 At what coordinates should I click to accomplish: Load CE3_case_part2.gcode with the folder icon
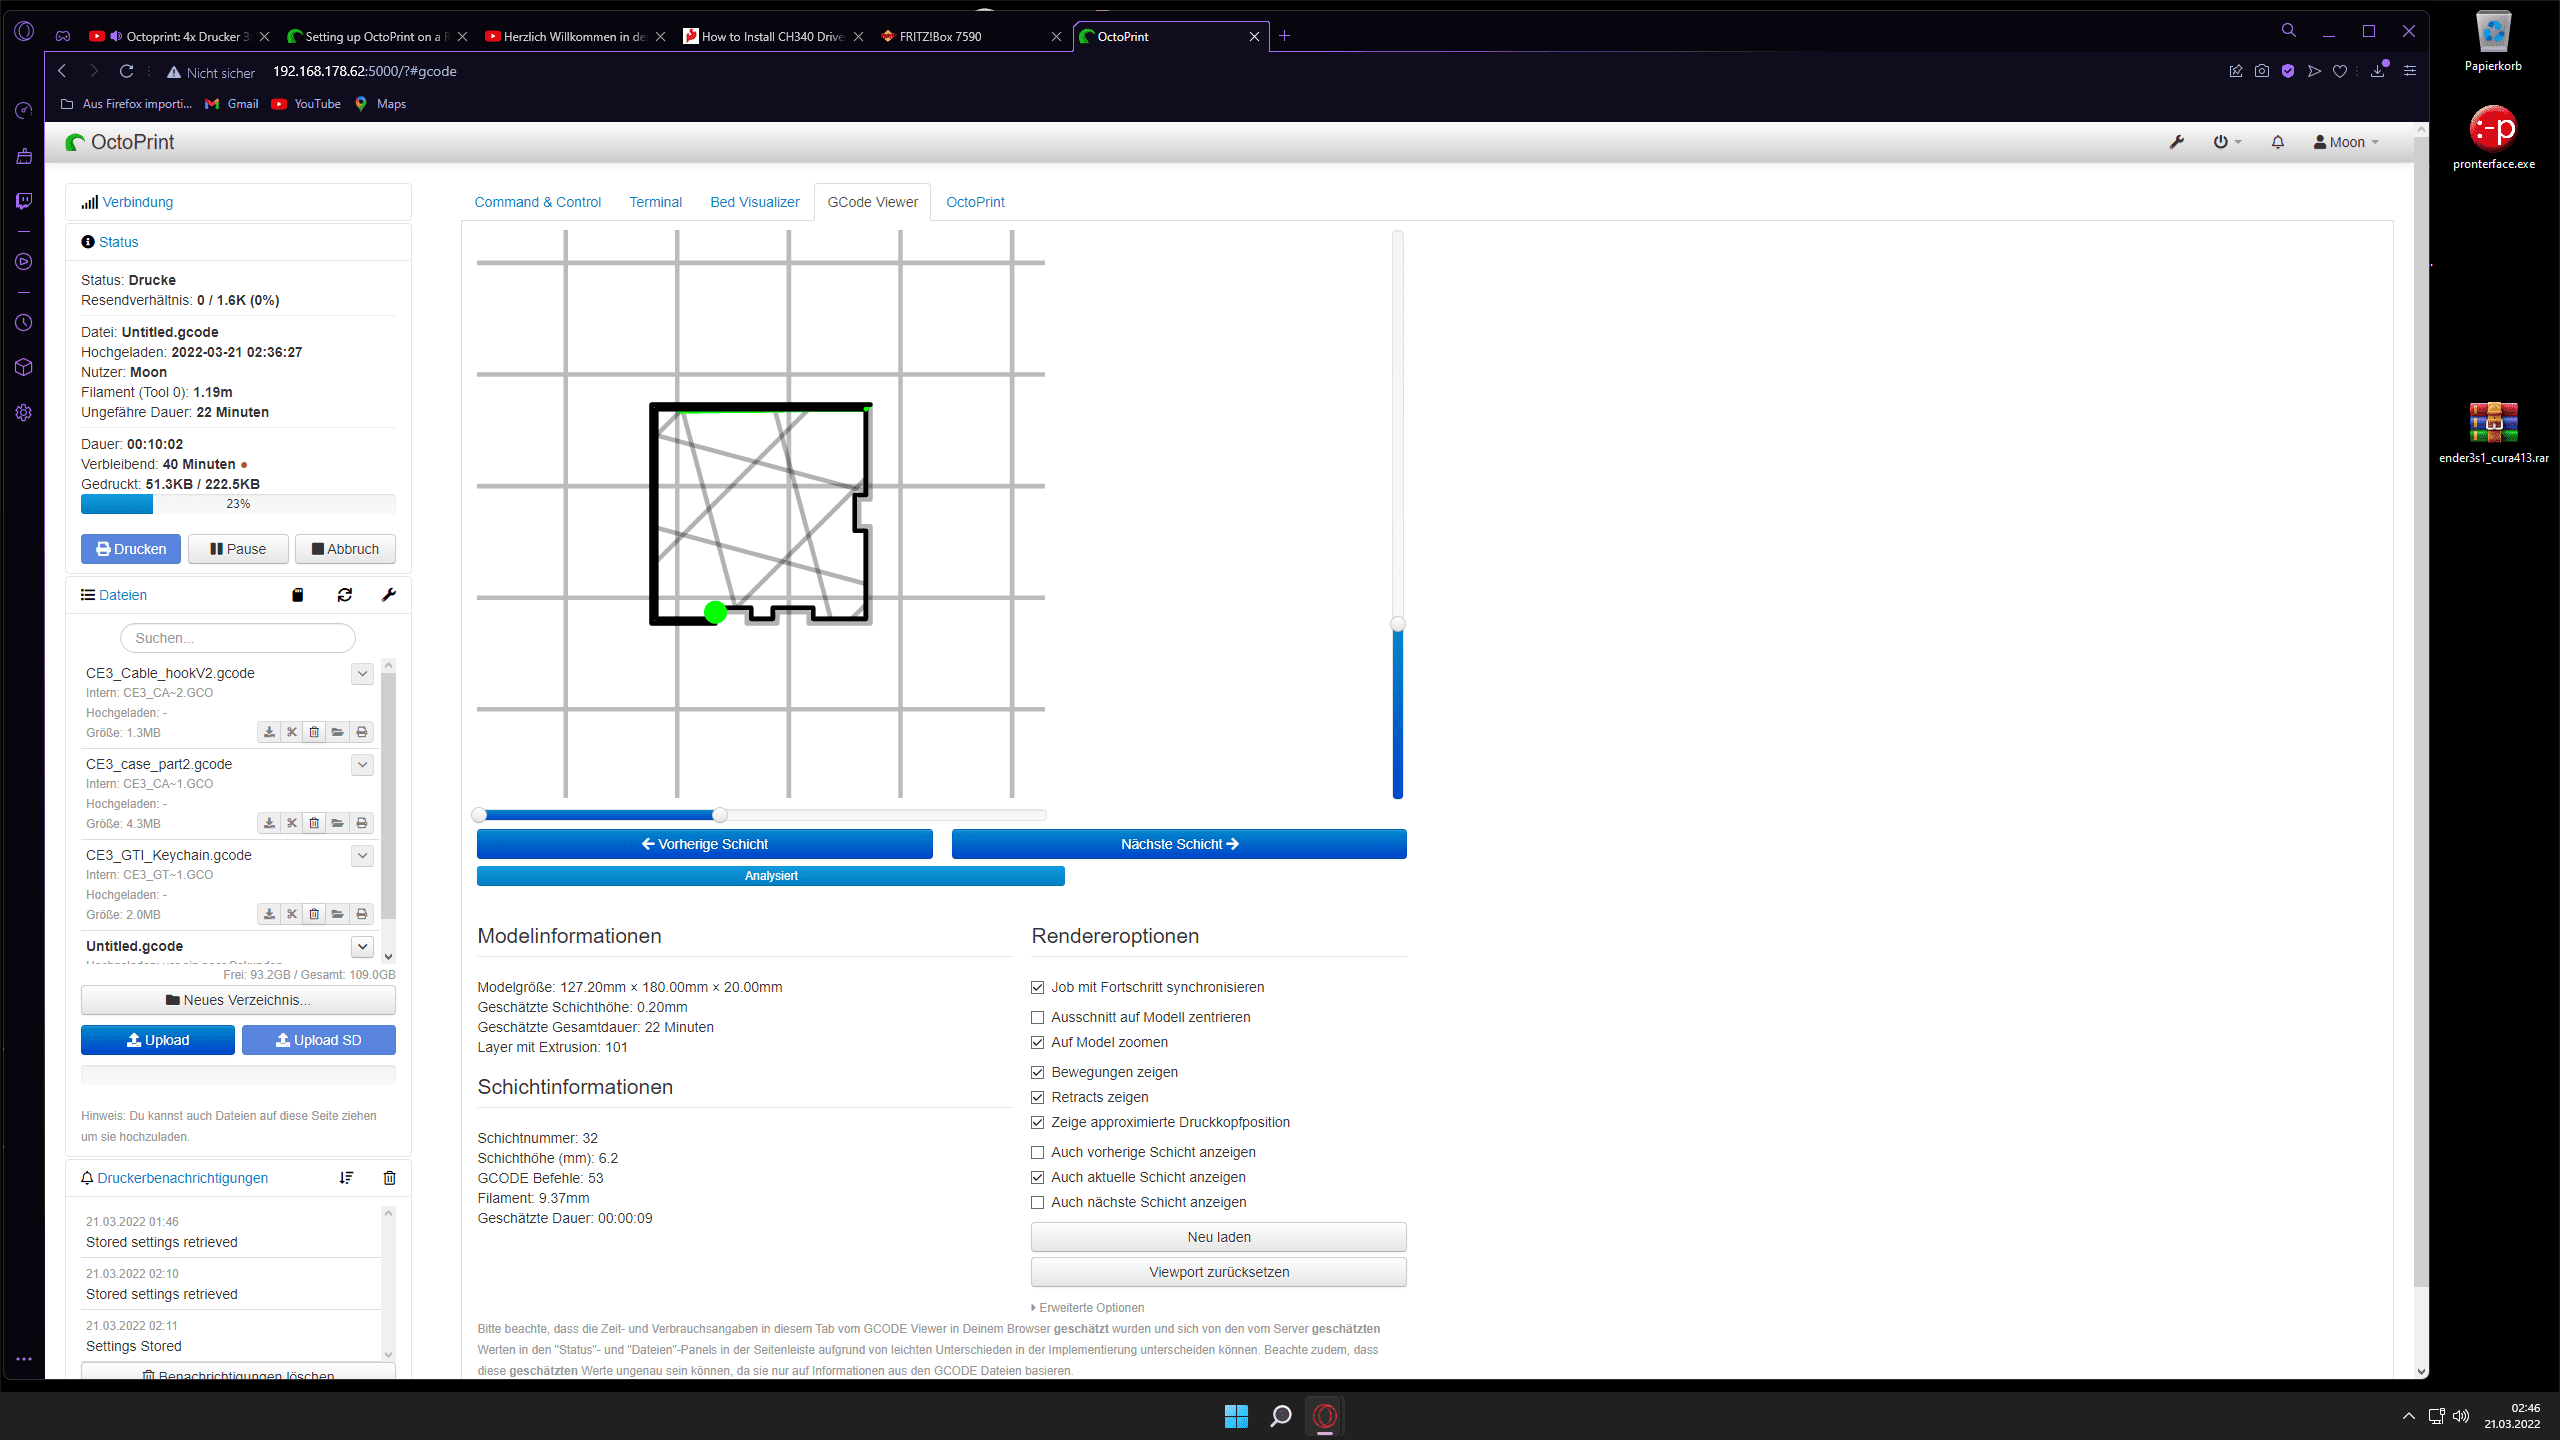point(338,823)
